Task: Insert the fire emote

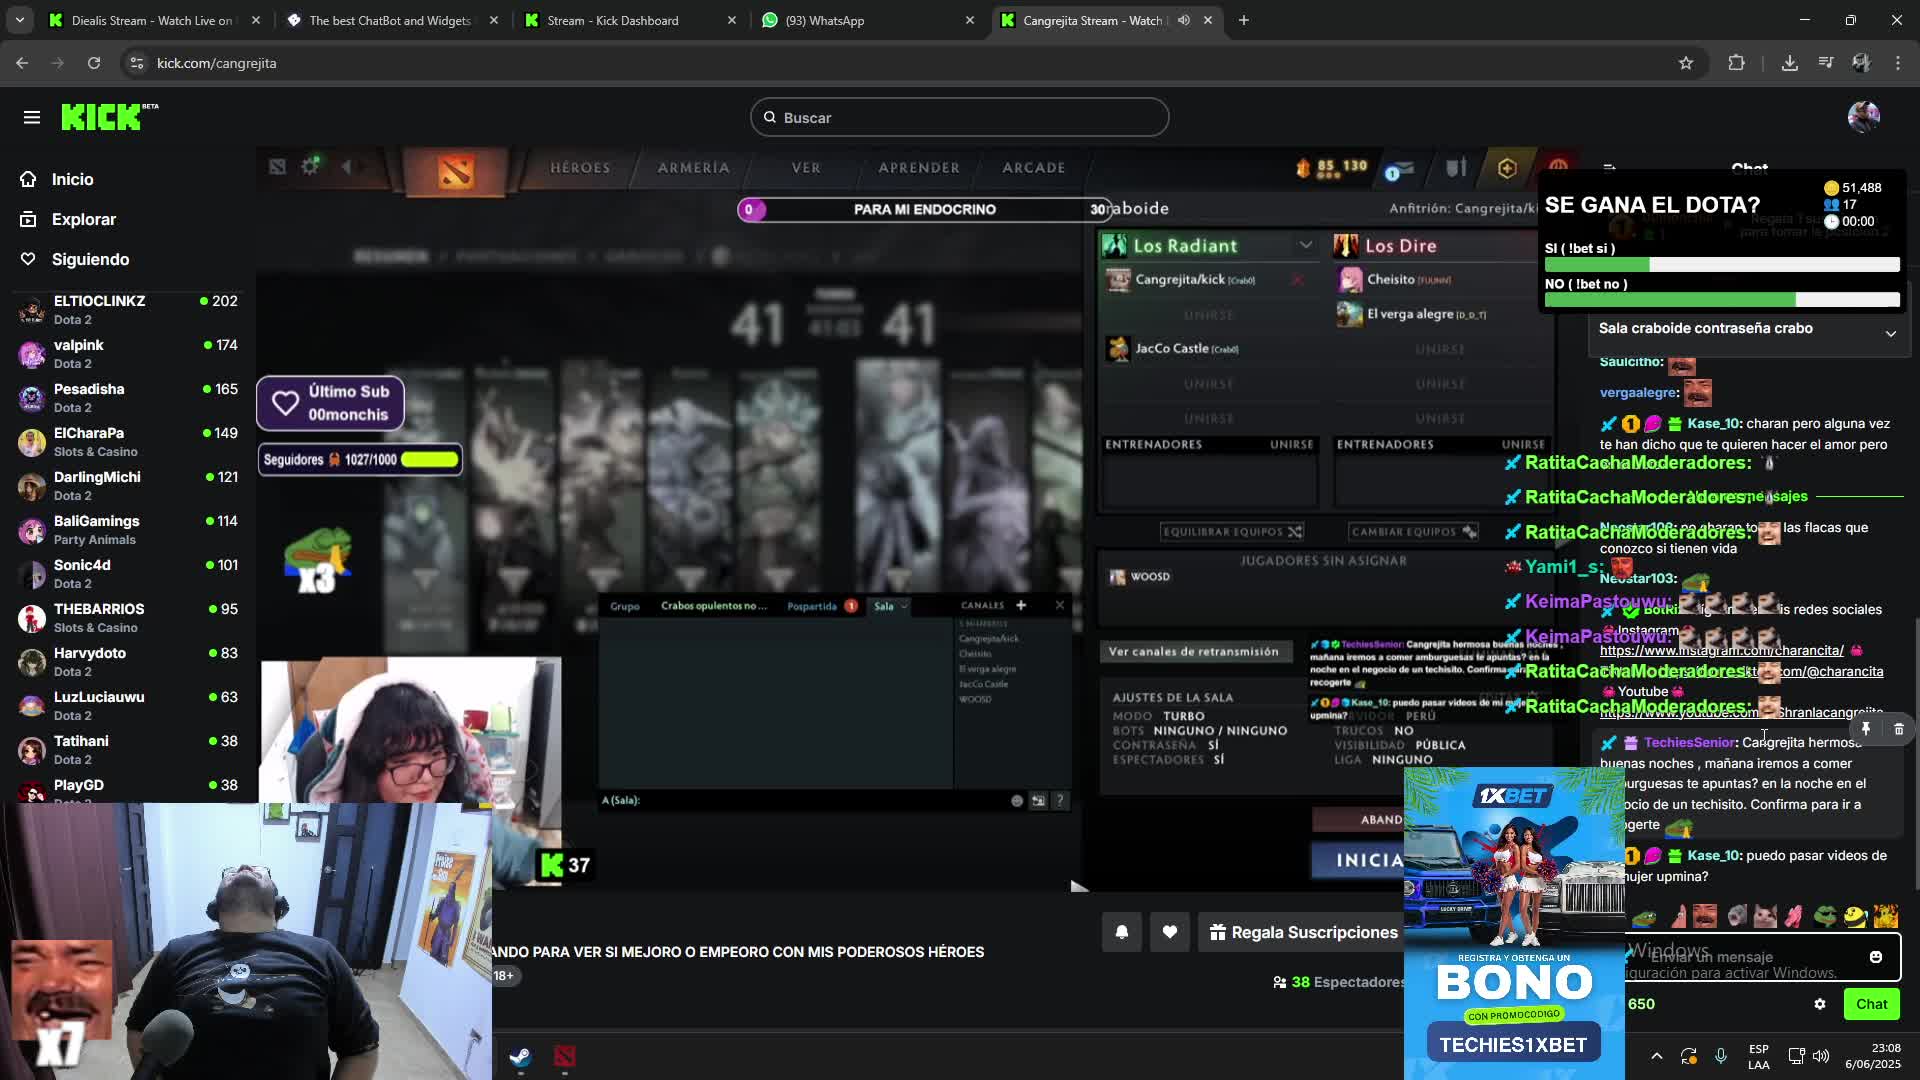Action: 1886,915
